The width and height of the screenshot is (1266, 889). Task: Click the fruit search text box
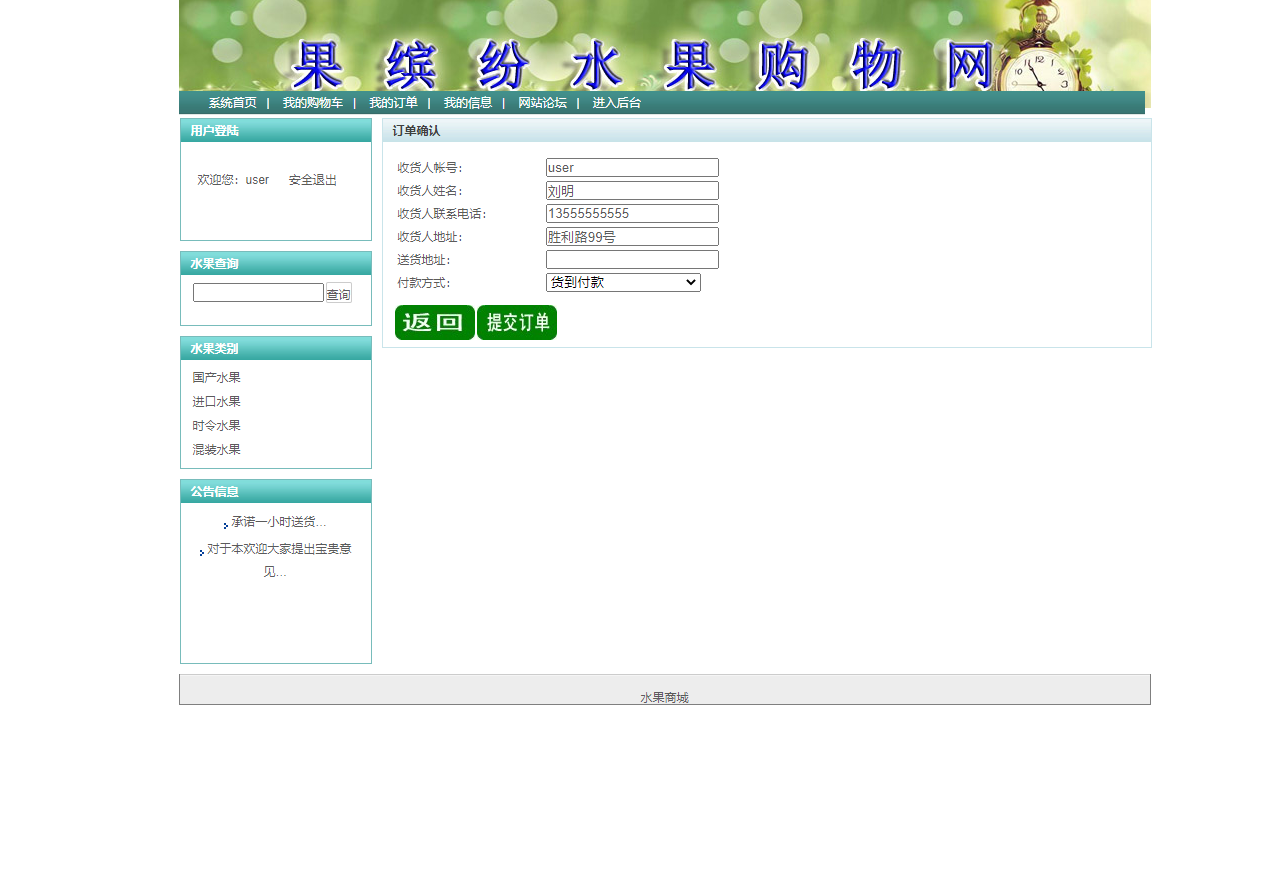258,293
